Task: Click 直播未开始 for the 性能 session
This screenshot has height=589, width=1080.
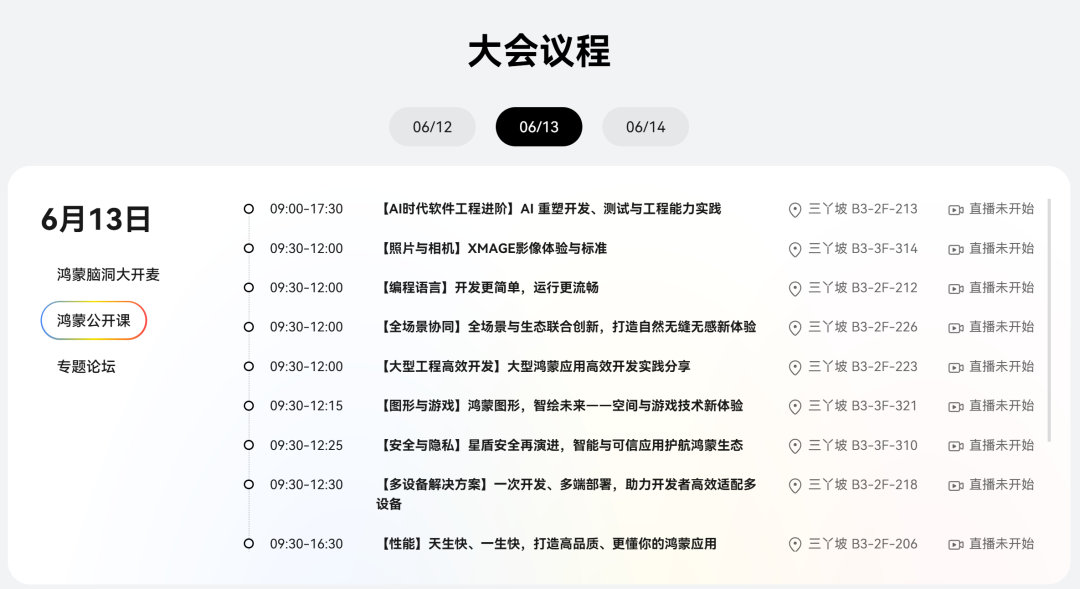Action: tap(1001, 544)
